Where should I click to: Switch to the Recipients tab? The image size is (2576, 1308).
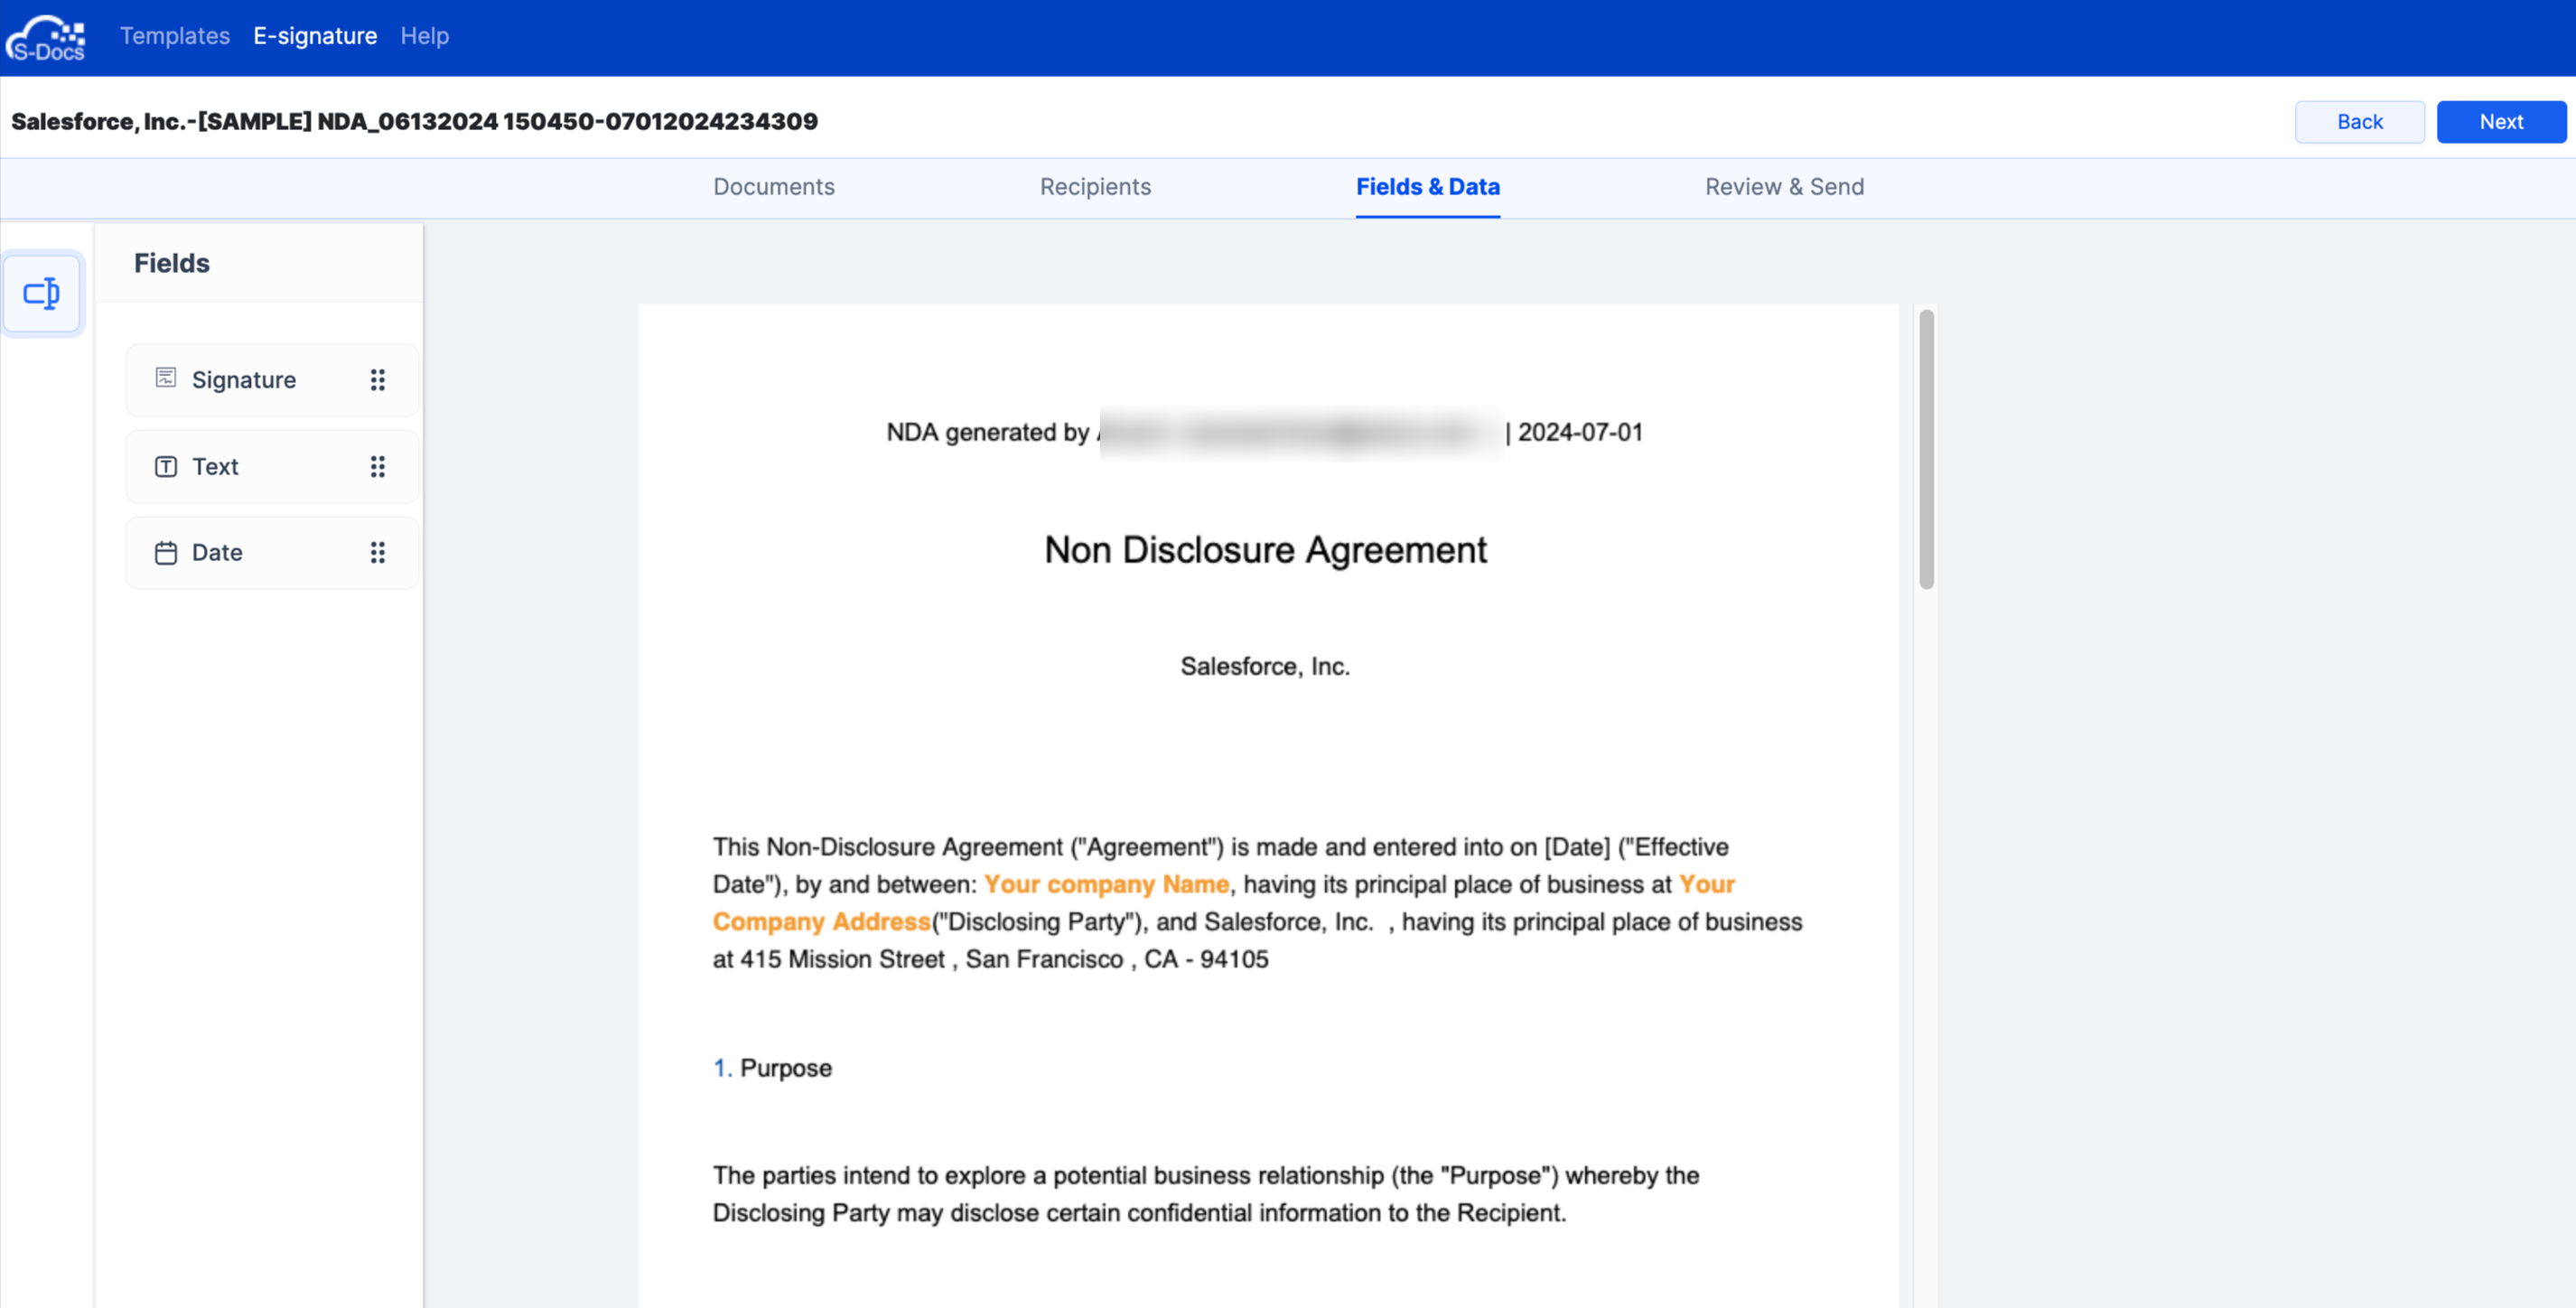point(1094,187)
